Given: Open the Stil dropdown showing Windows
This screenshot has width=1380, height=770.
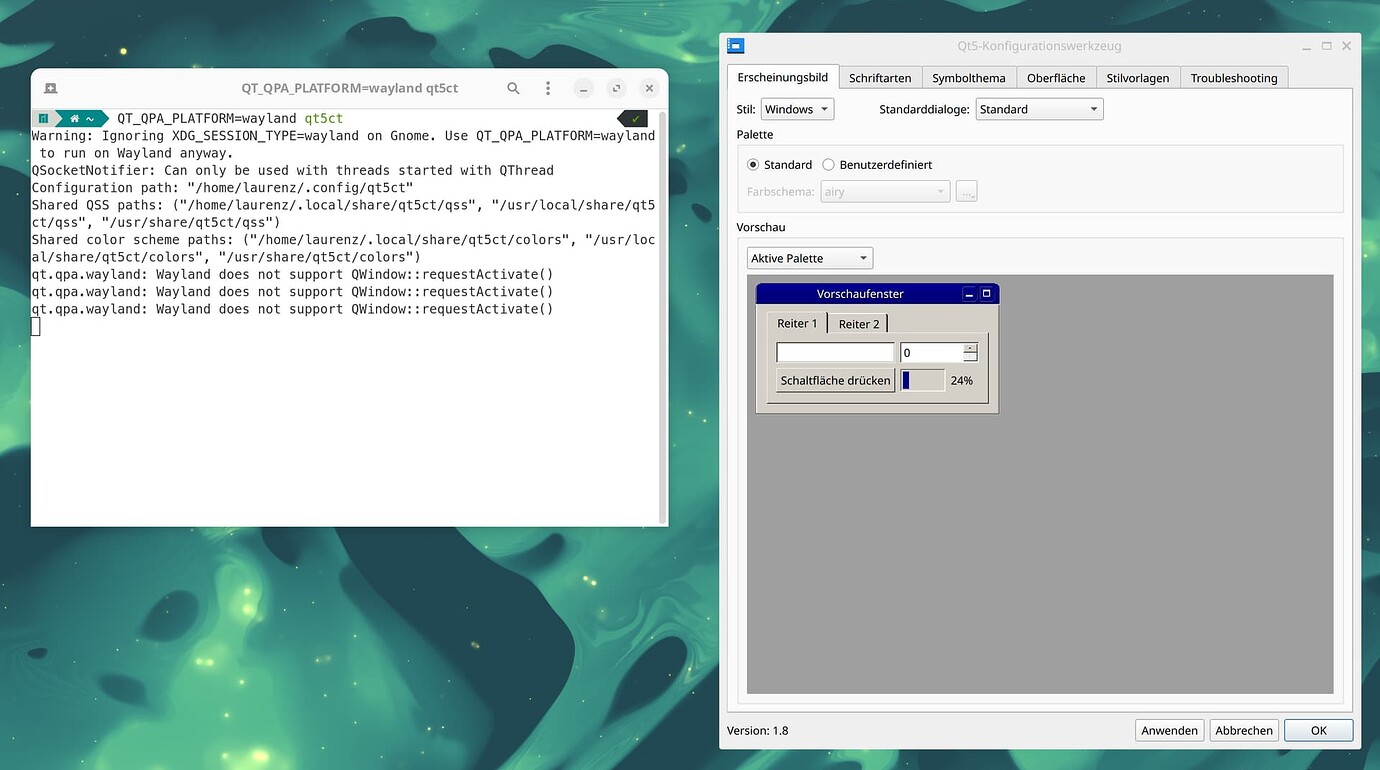Looking at the screenshot, I should coord(797,109).
